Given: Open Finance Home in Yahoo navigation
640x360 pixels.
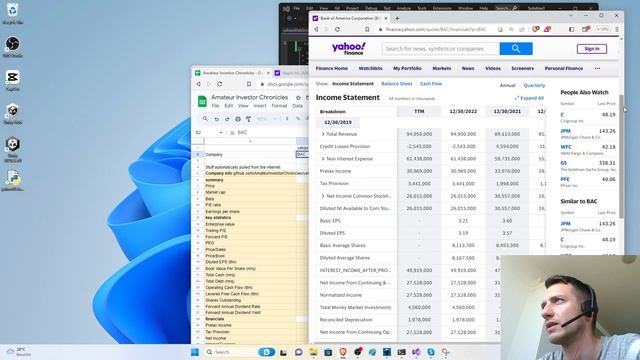Looking at the screenshot, I should click(332, 69).
